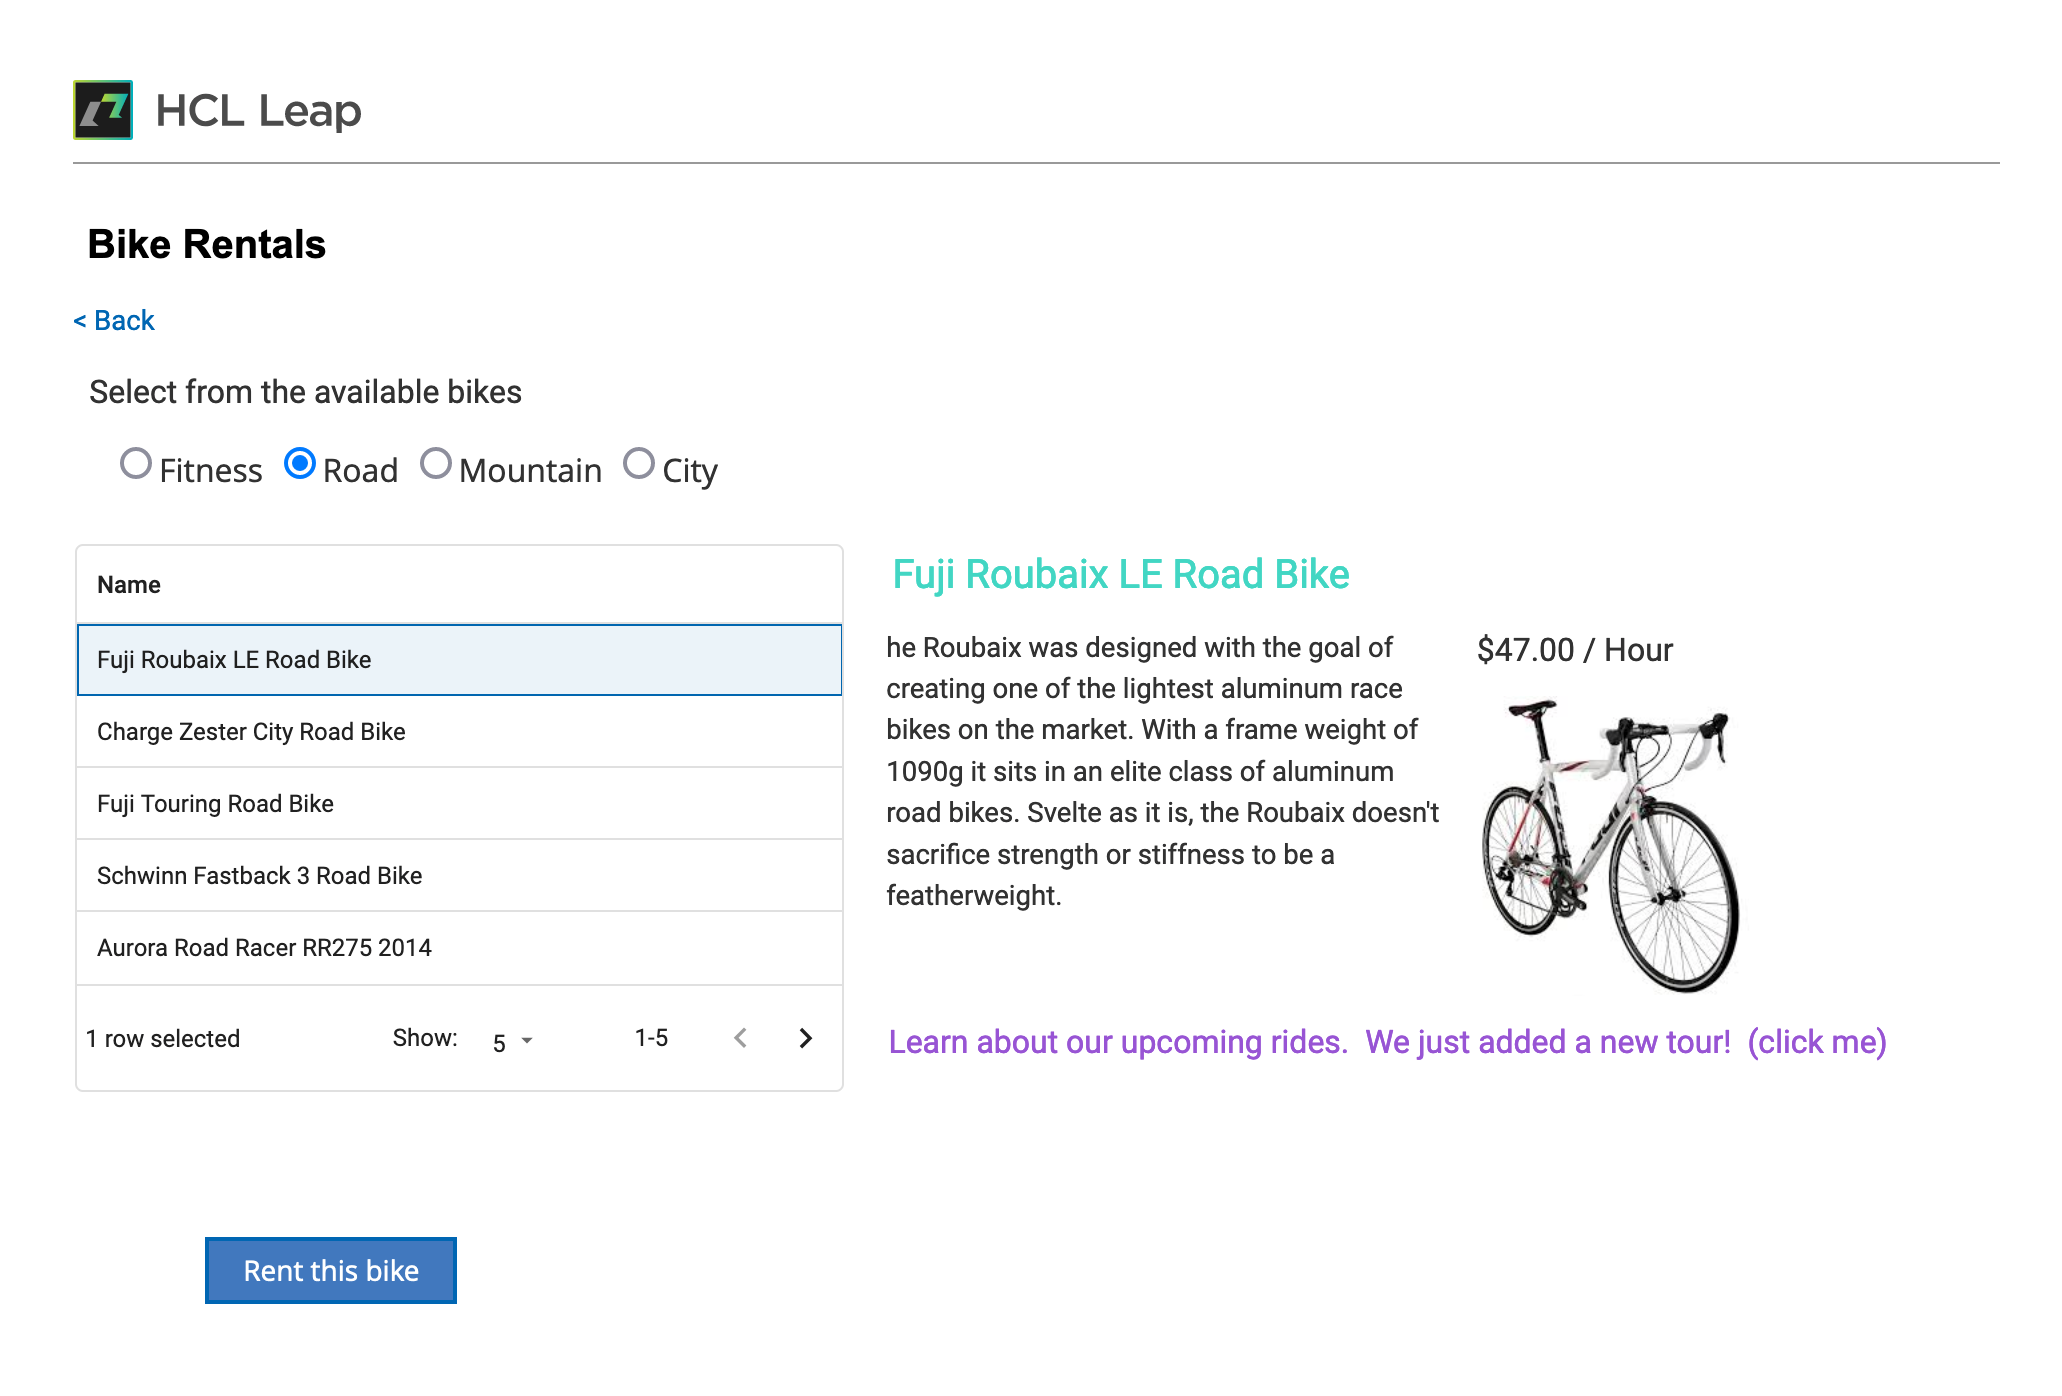Select Charge Zester City Road Bike row
The image size is (2062, 1396).
point(459,732)
